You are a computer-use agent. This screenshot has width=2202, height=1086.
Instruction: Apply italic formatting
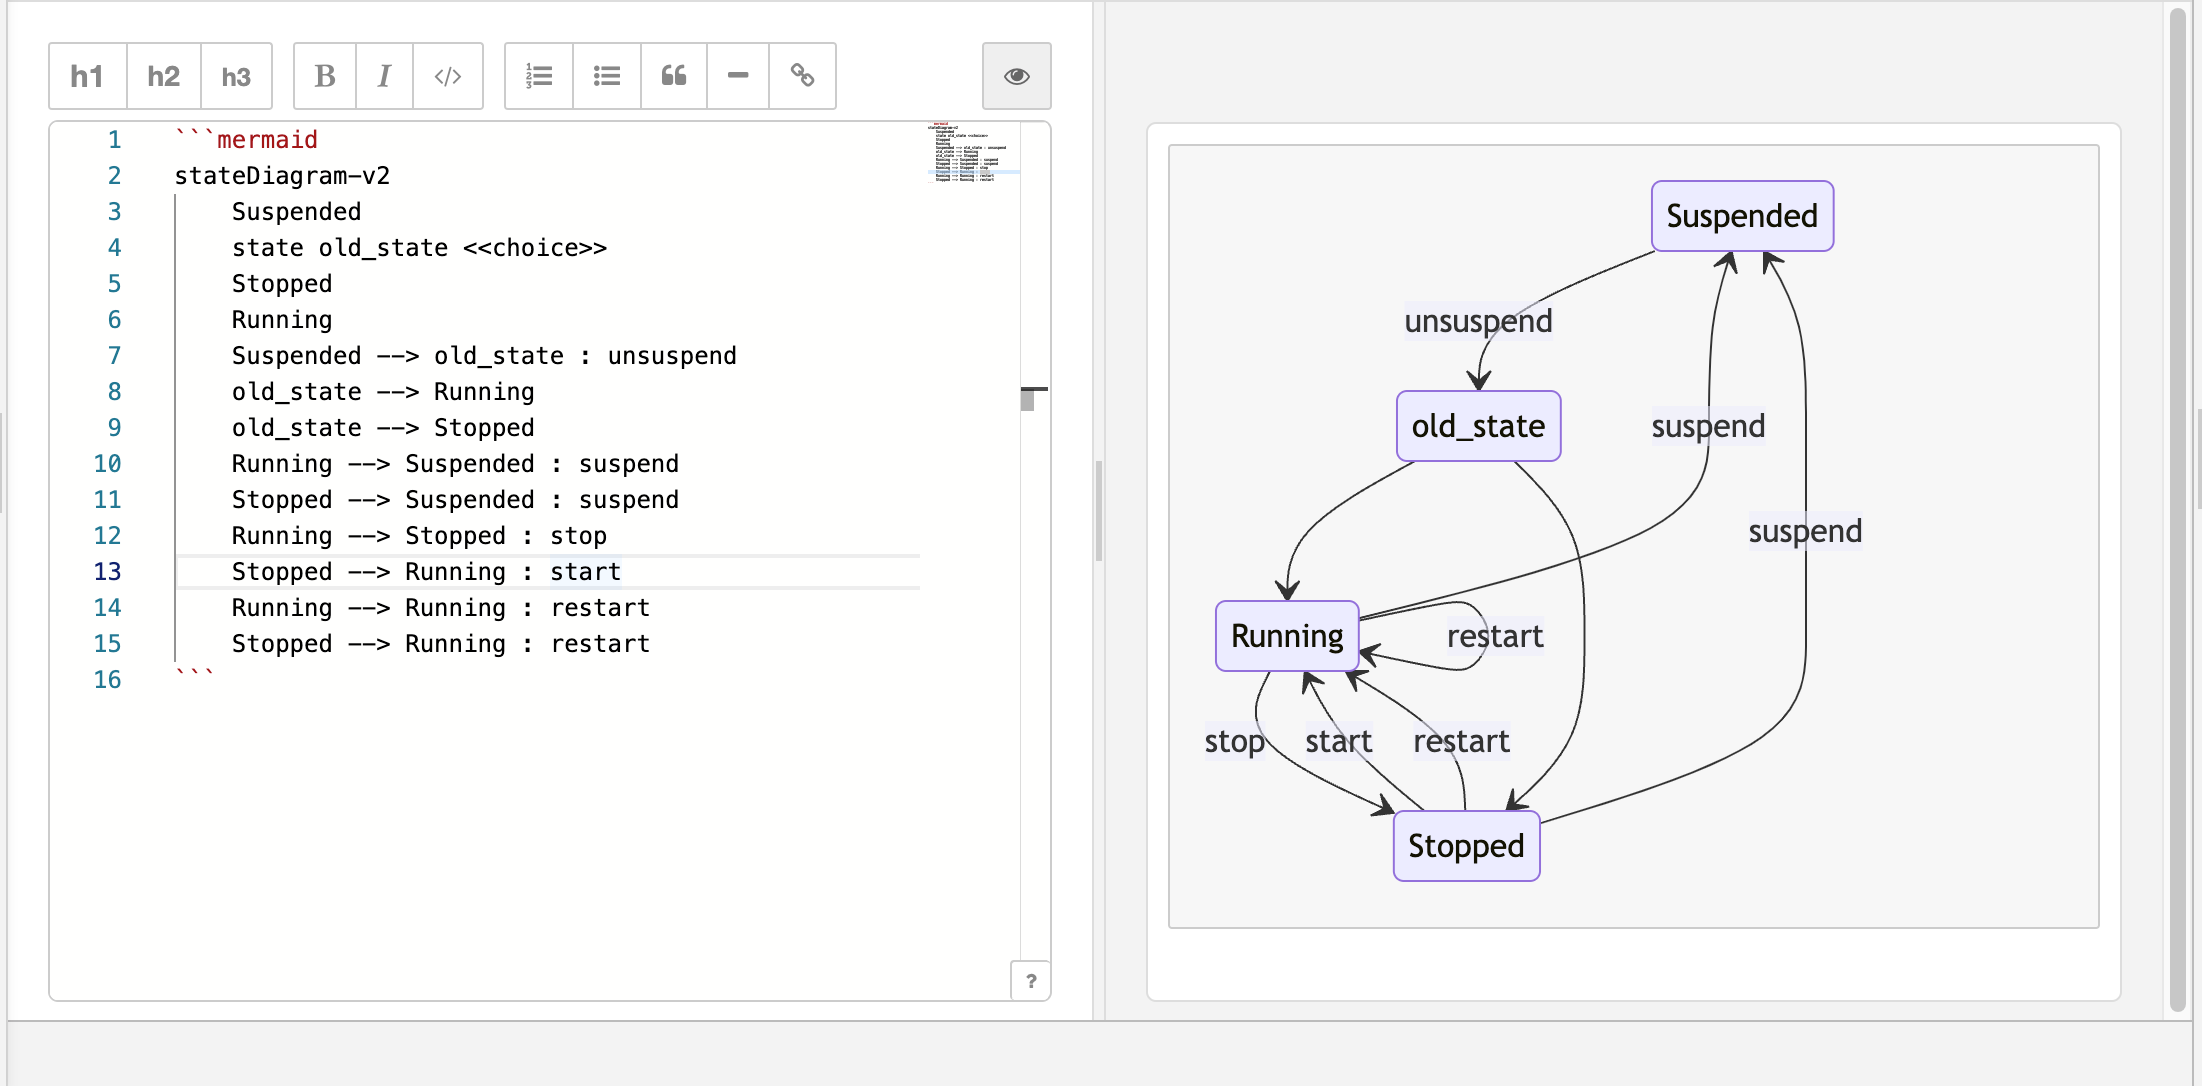tap(384, 76)
